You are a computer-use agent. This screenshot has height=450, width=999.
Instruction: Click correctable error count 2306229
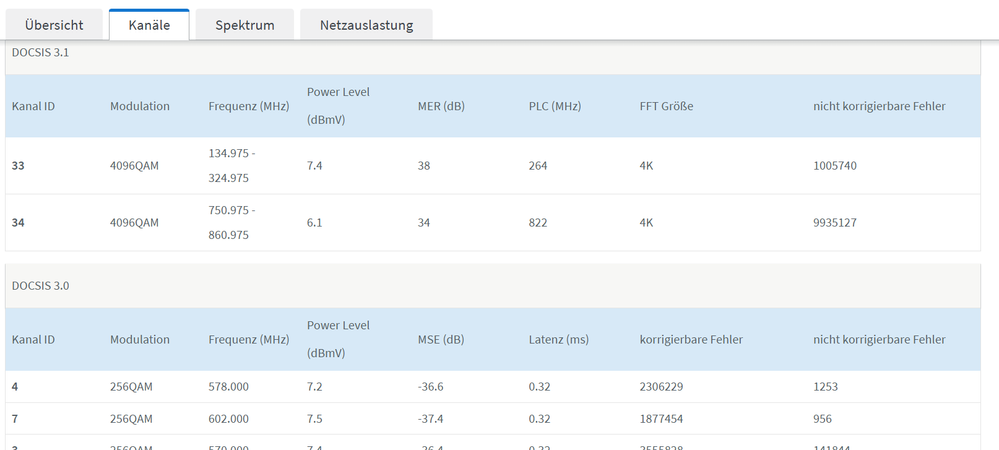(662, 387)
